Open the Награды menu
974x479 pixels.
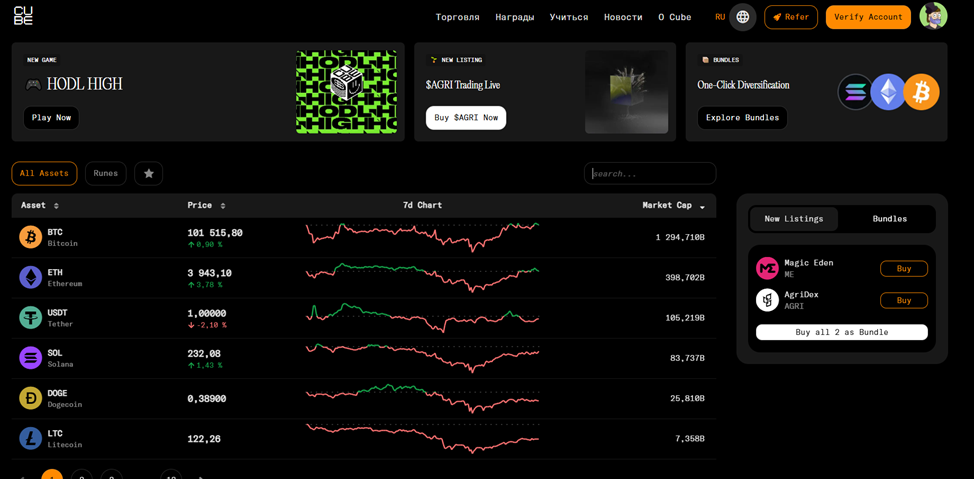[514, 17]
